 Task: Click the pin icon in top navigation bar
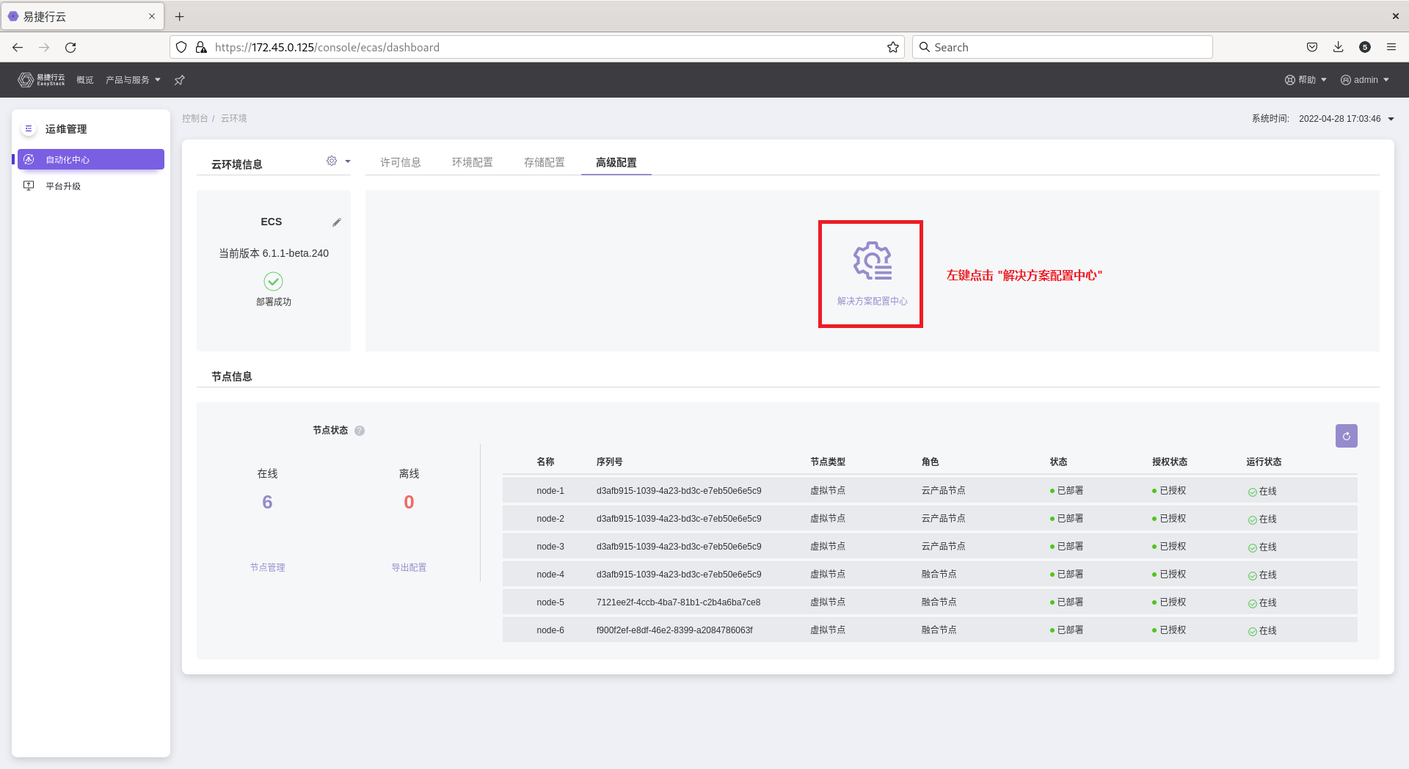(x=180, y=80)
